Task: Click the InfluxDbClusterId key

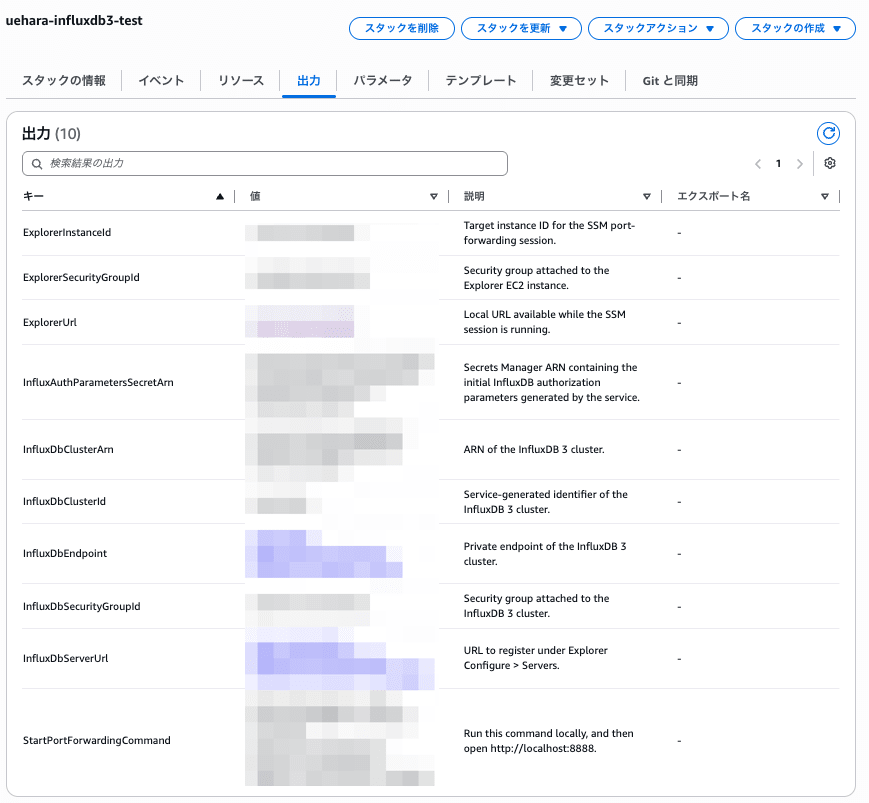Action: [x=64, y=502]
